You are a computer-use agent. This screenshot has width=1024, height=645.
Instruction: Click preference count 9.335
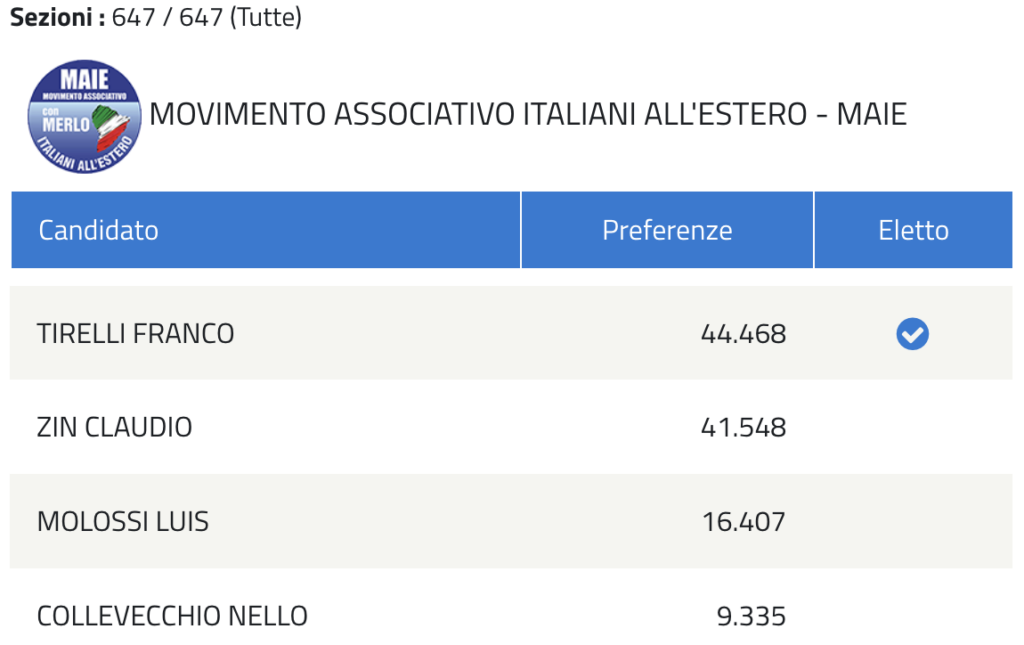click(x=751, y=616)
